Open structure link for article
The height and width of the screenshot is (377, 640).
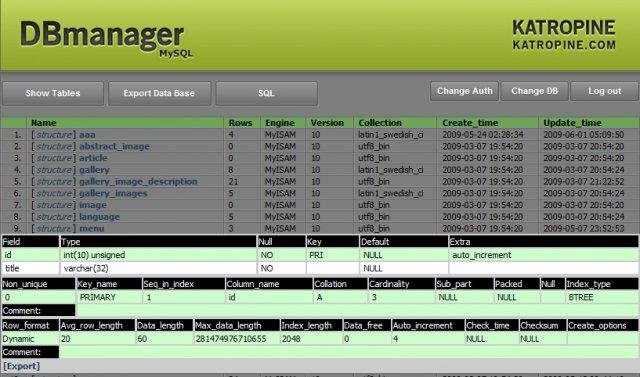[54, 158]
